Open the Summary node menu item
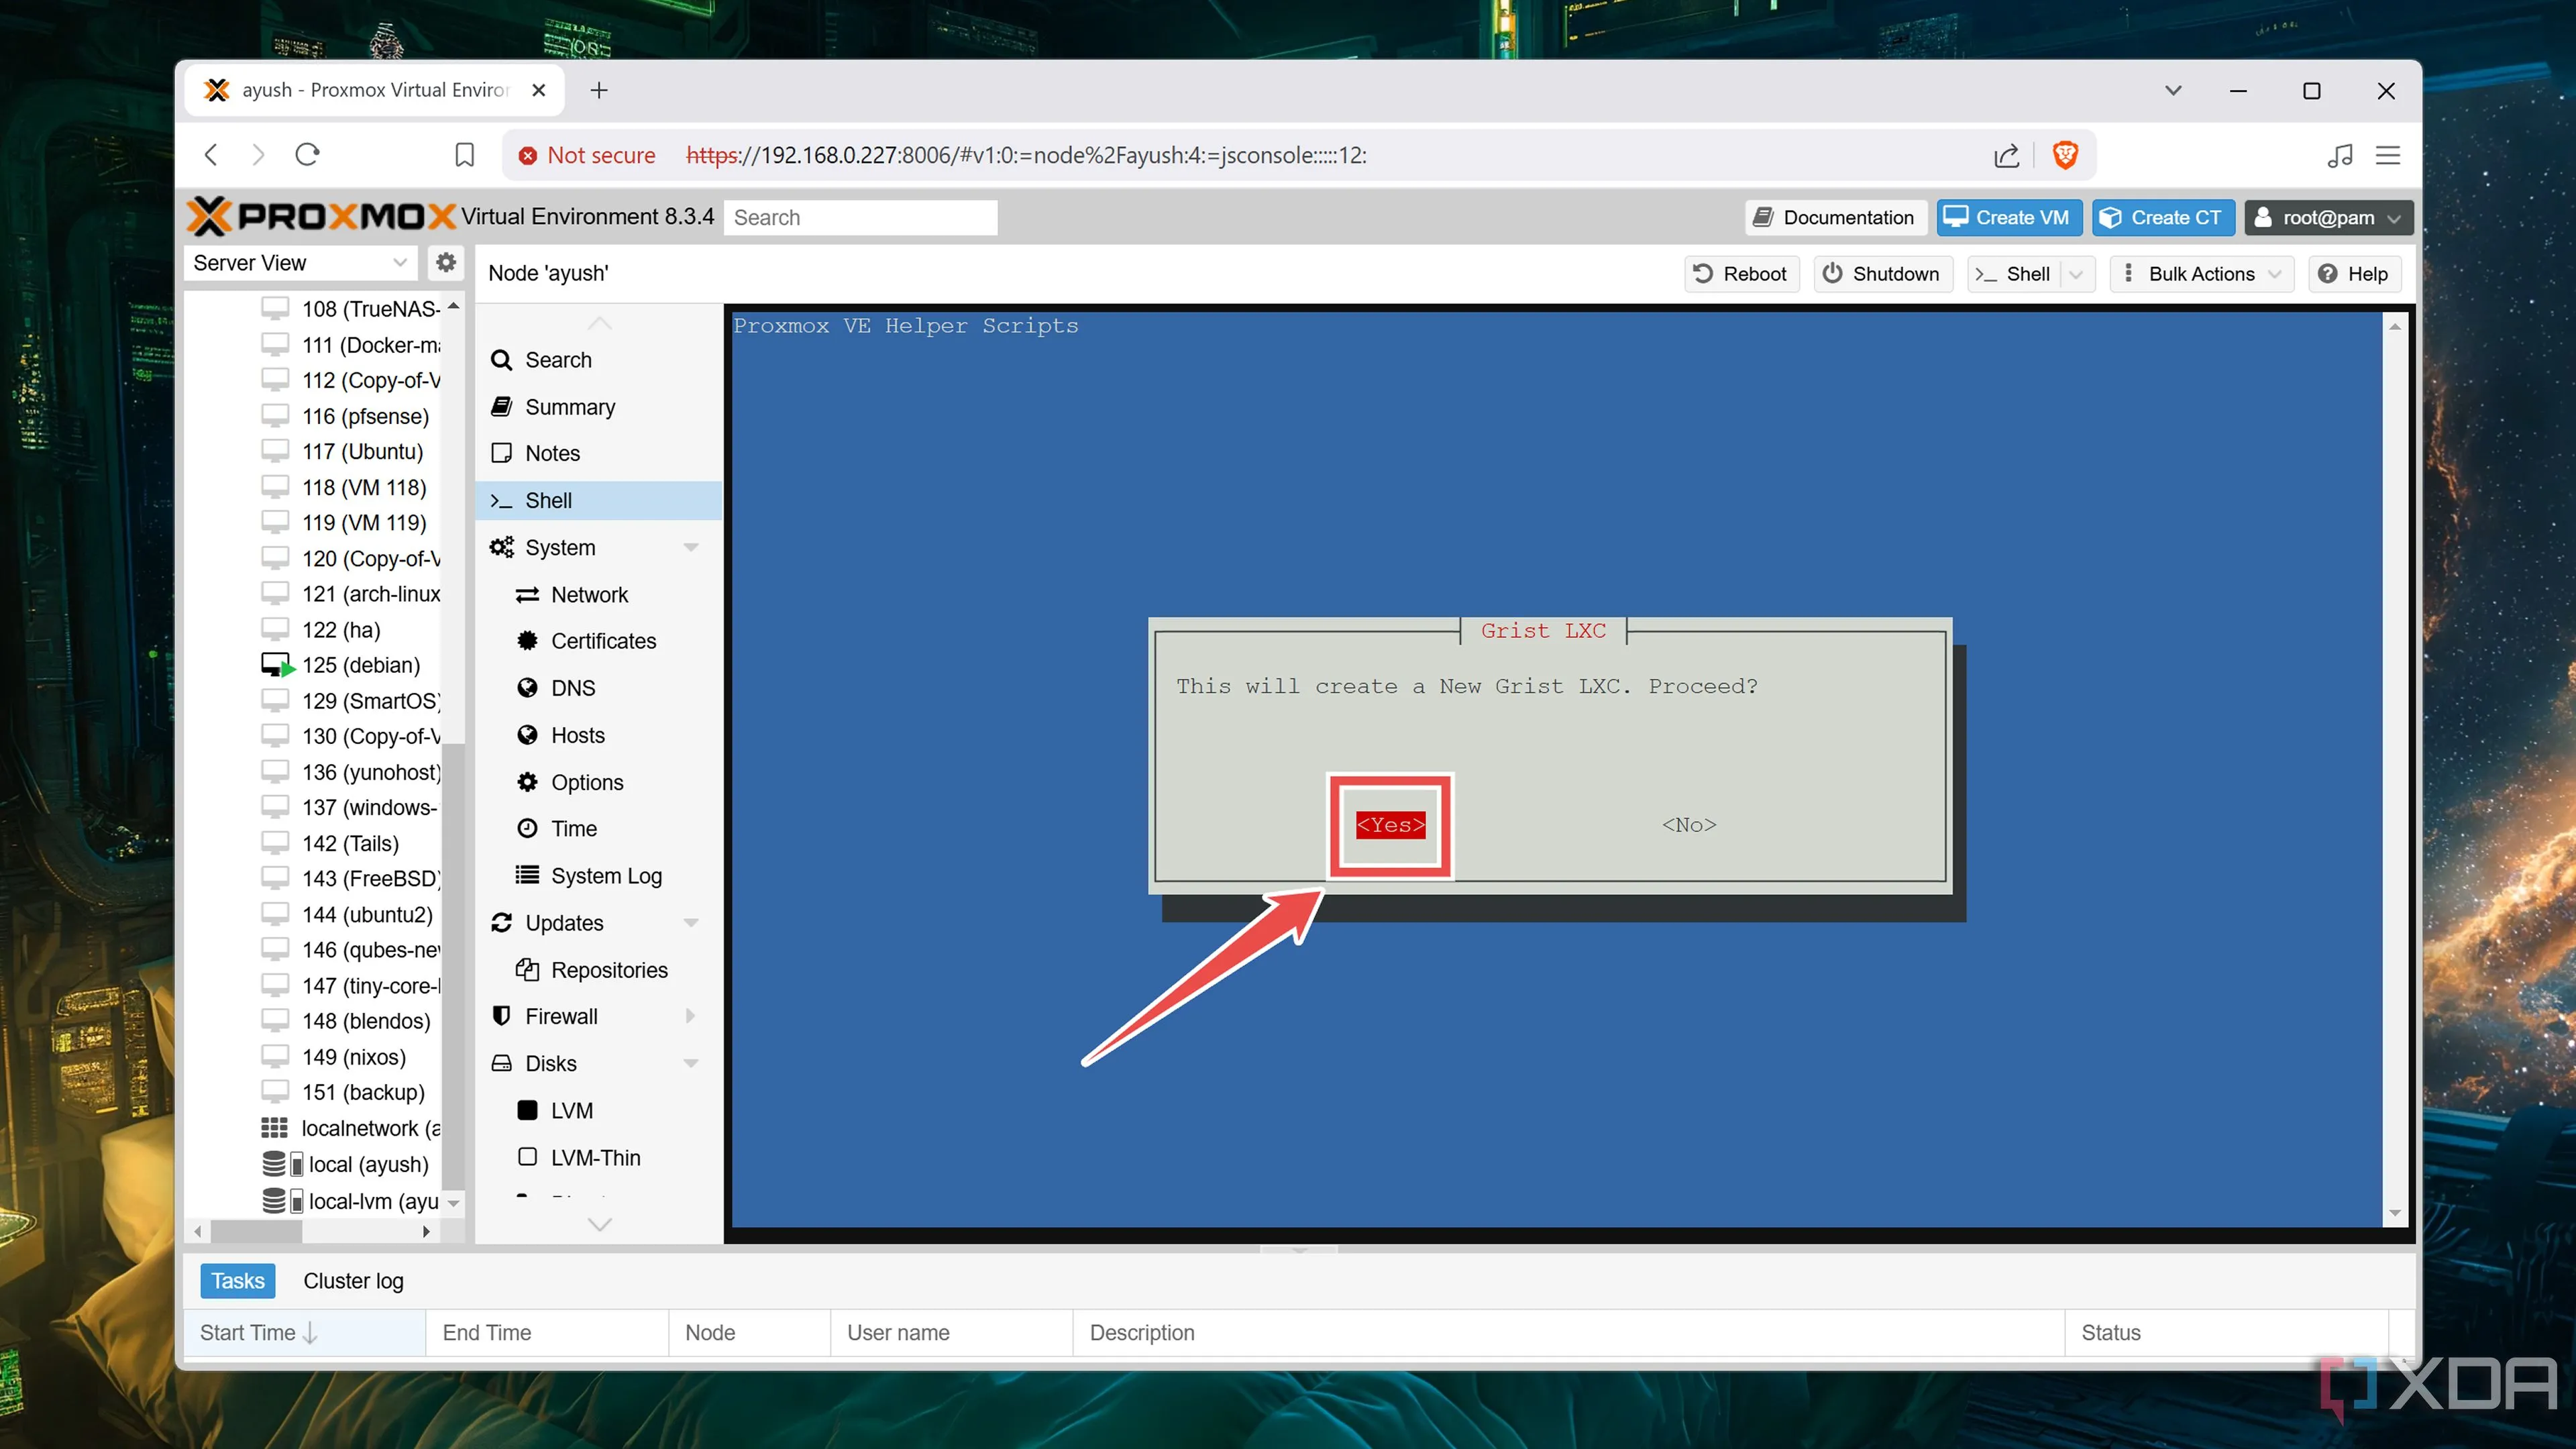 tap(598, 407)
